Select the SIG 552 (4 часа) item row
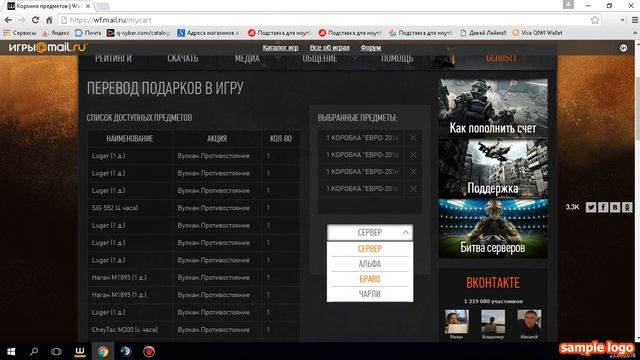Viewport: 640px width, 360px height. click(194, 208)
